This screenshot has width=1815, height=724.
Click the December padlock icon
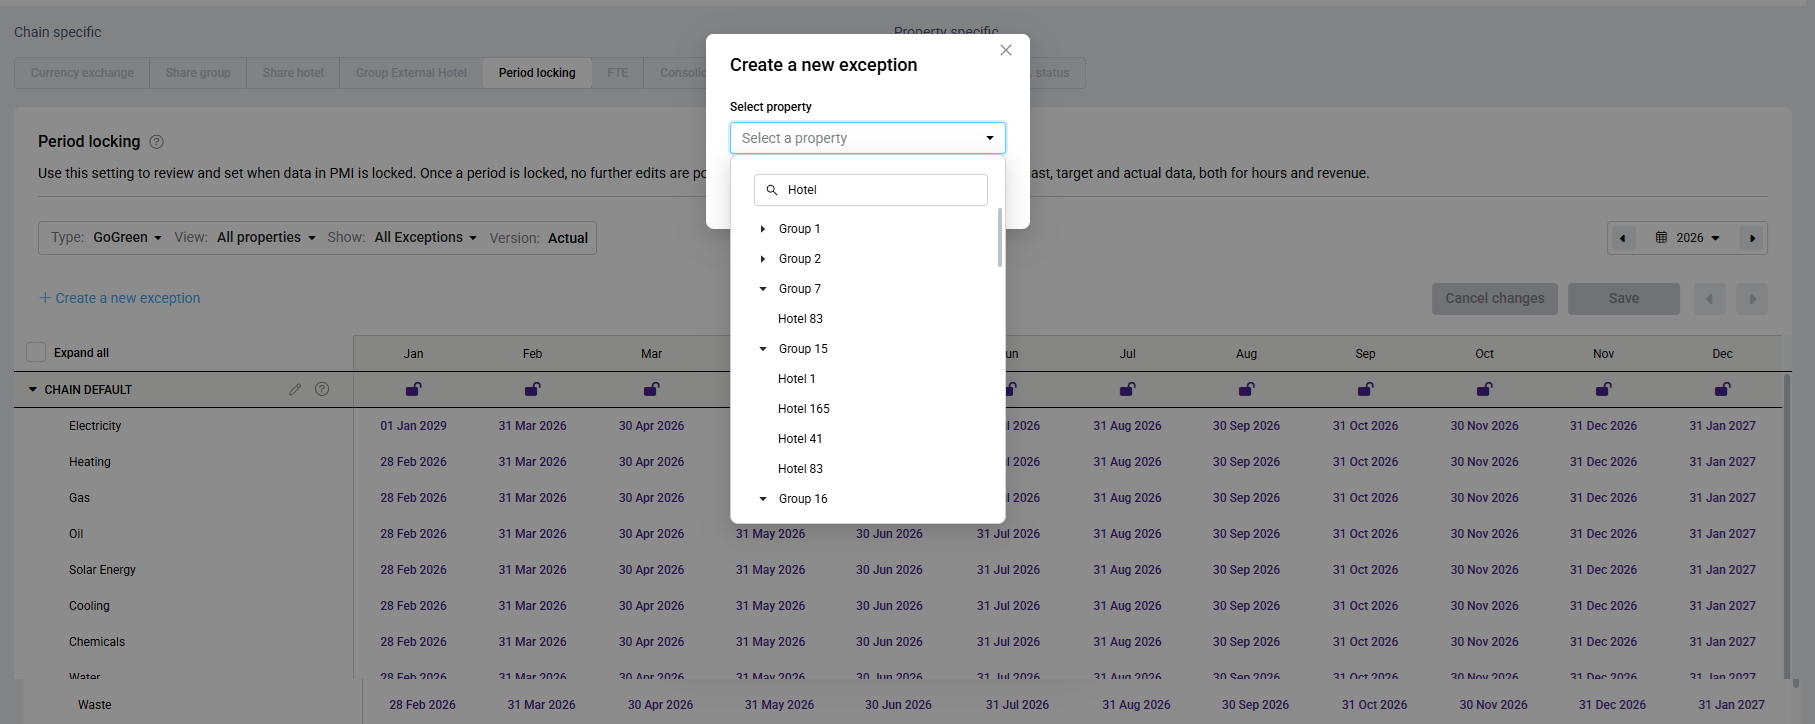click(1722, 389)
